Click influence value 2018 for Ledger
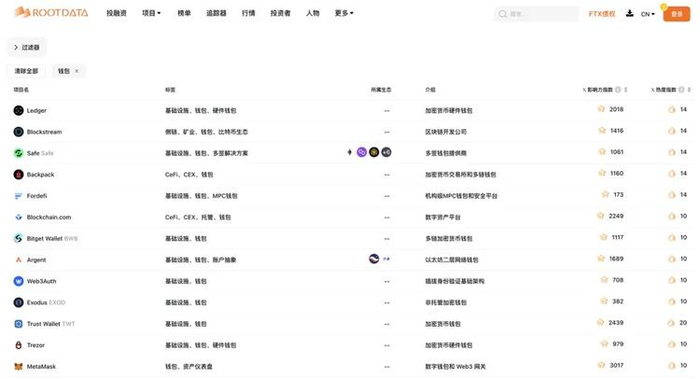The image size is (700, 379). (616, 109)
